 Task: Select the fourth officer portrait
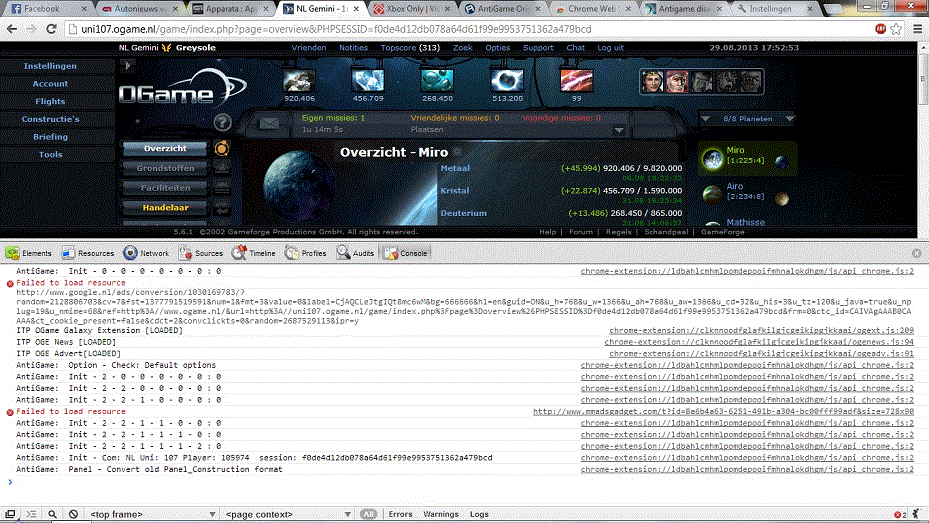[x=726, y=82]
